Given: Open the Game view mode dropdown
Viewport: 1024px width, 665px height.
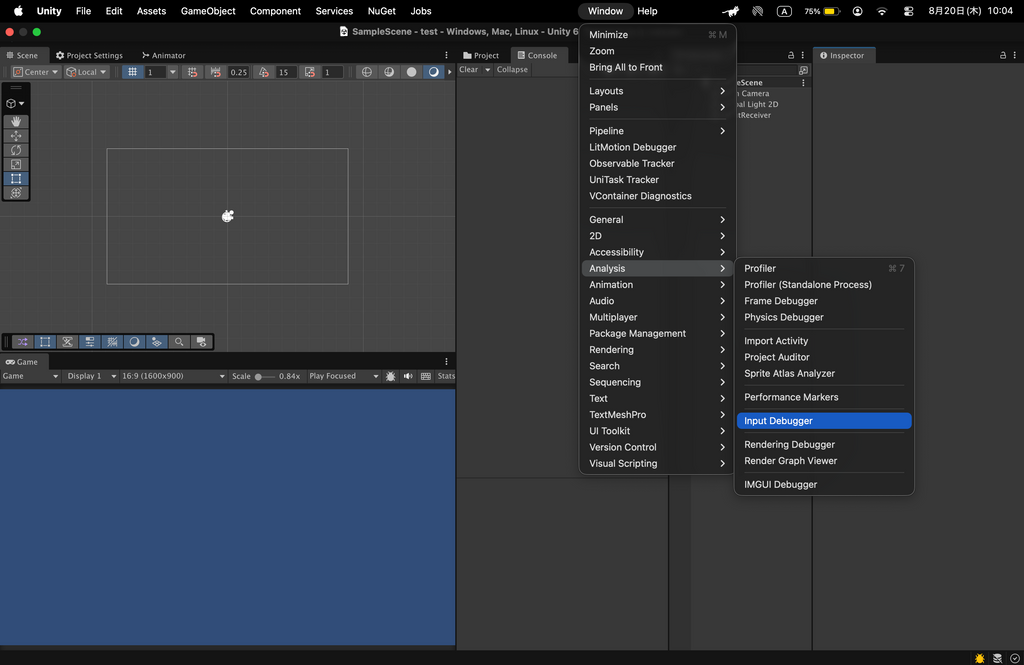Looking at the screenshot, I should coord(31,376).
